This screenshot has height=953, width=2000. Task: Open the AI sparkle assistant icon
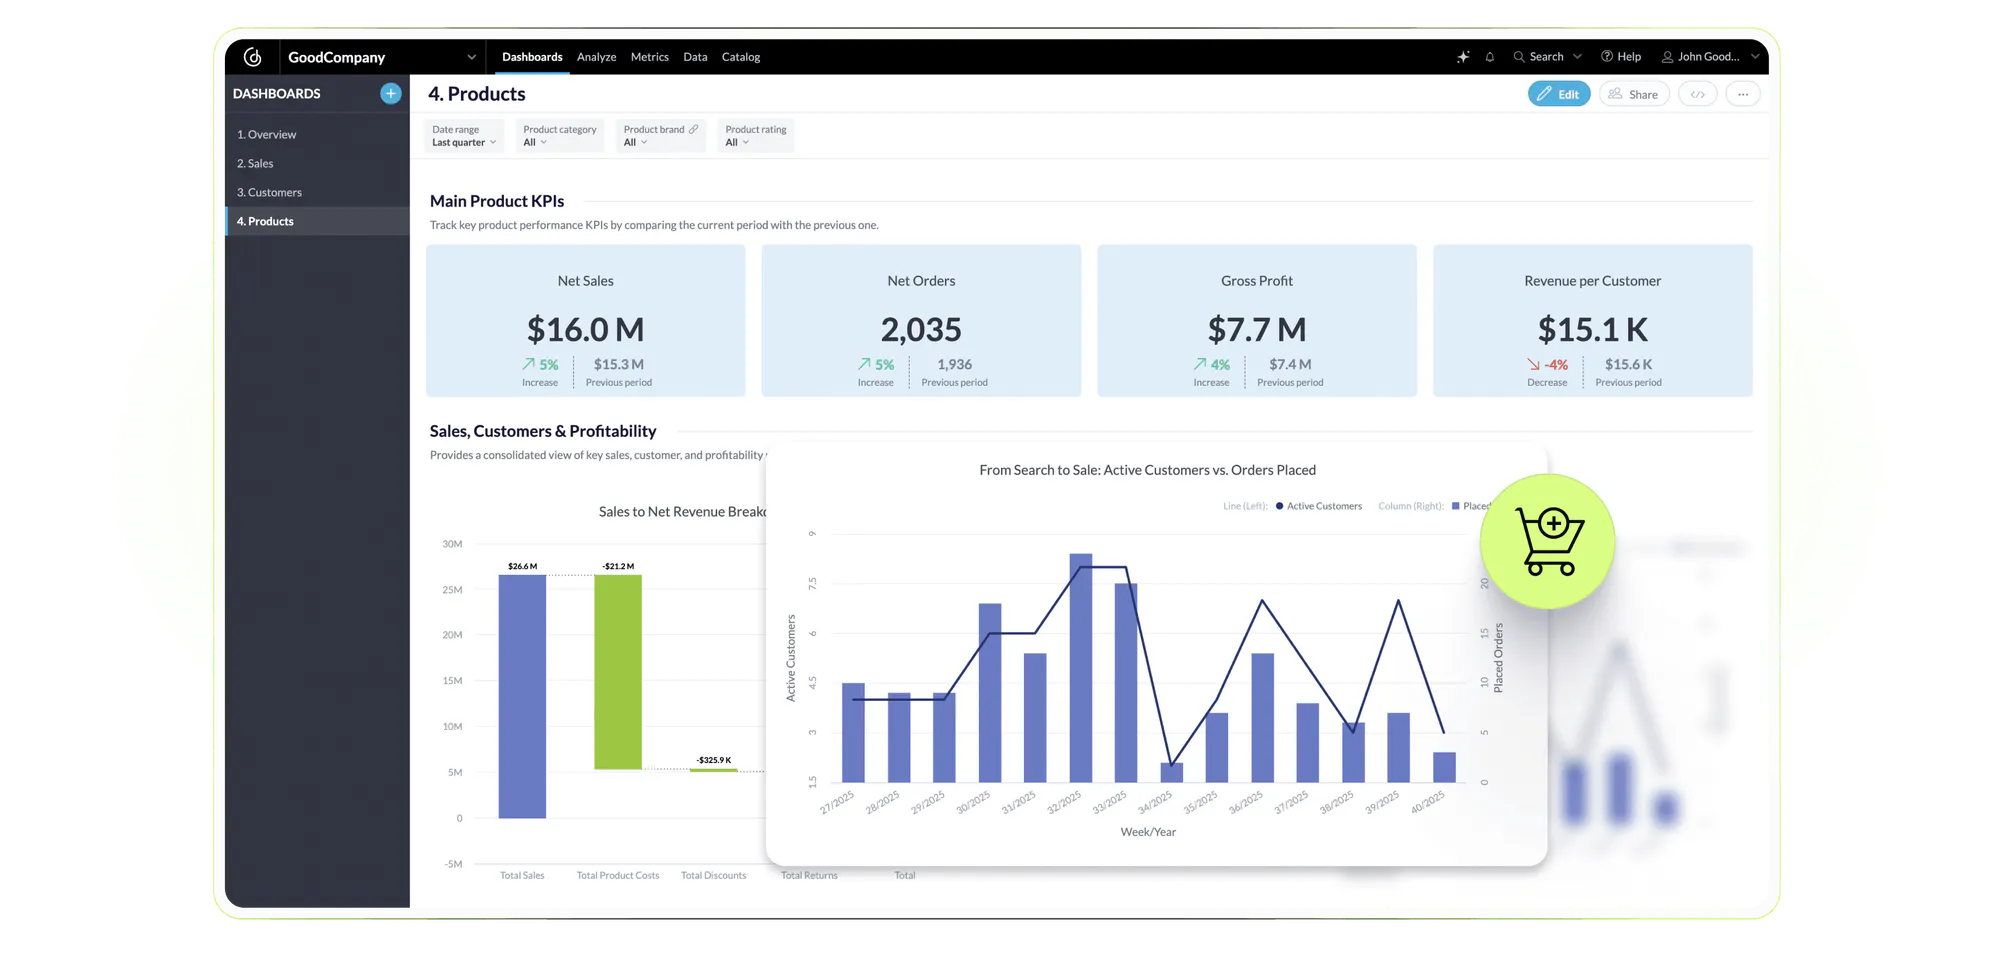1463,57
